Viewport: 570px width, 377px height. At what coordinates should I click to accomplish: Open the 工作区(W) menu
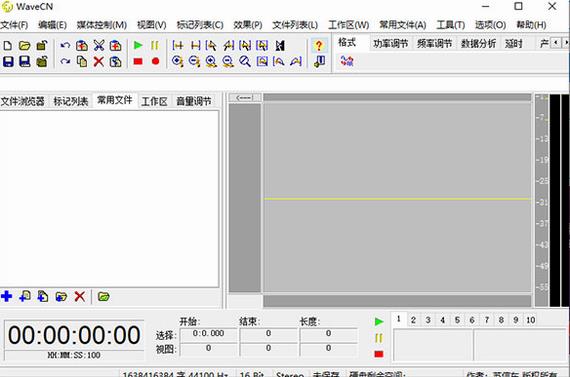349,25
